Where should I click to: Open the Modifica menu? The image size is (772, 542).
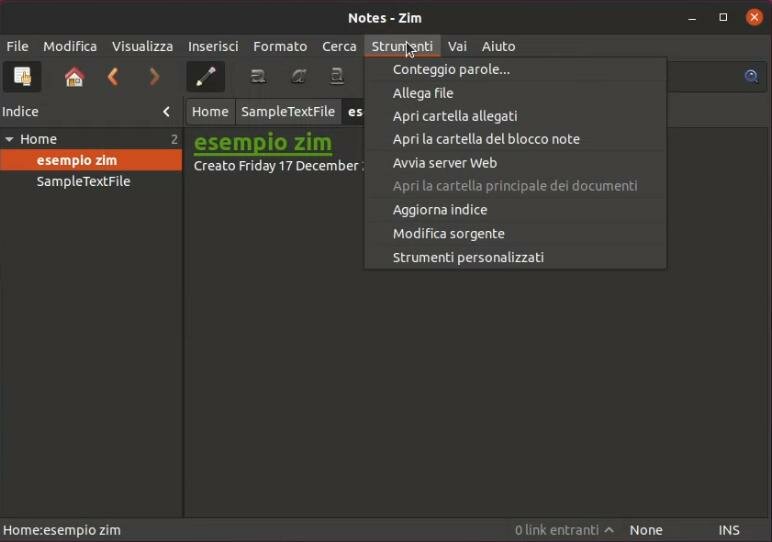pyautogui.click(x=70, y=46)
